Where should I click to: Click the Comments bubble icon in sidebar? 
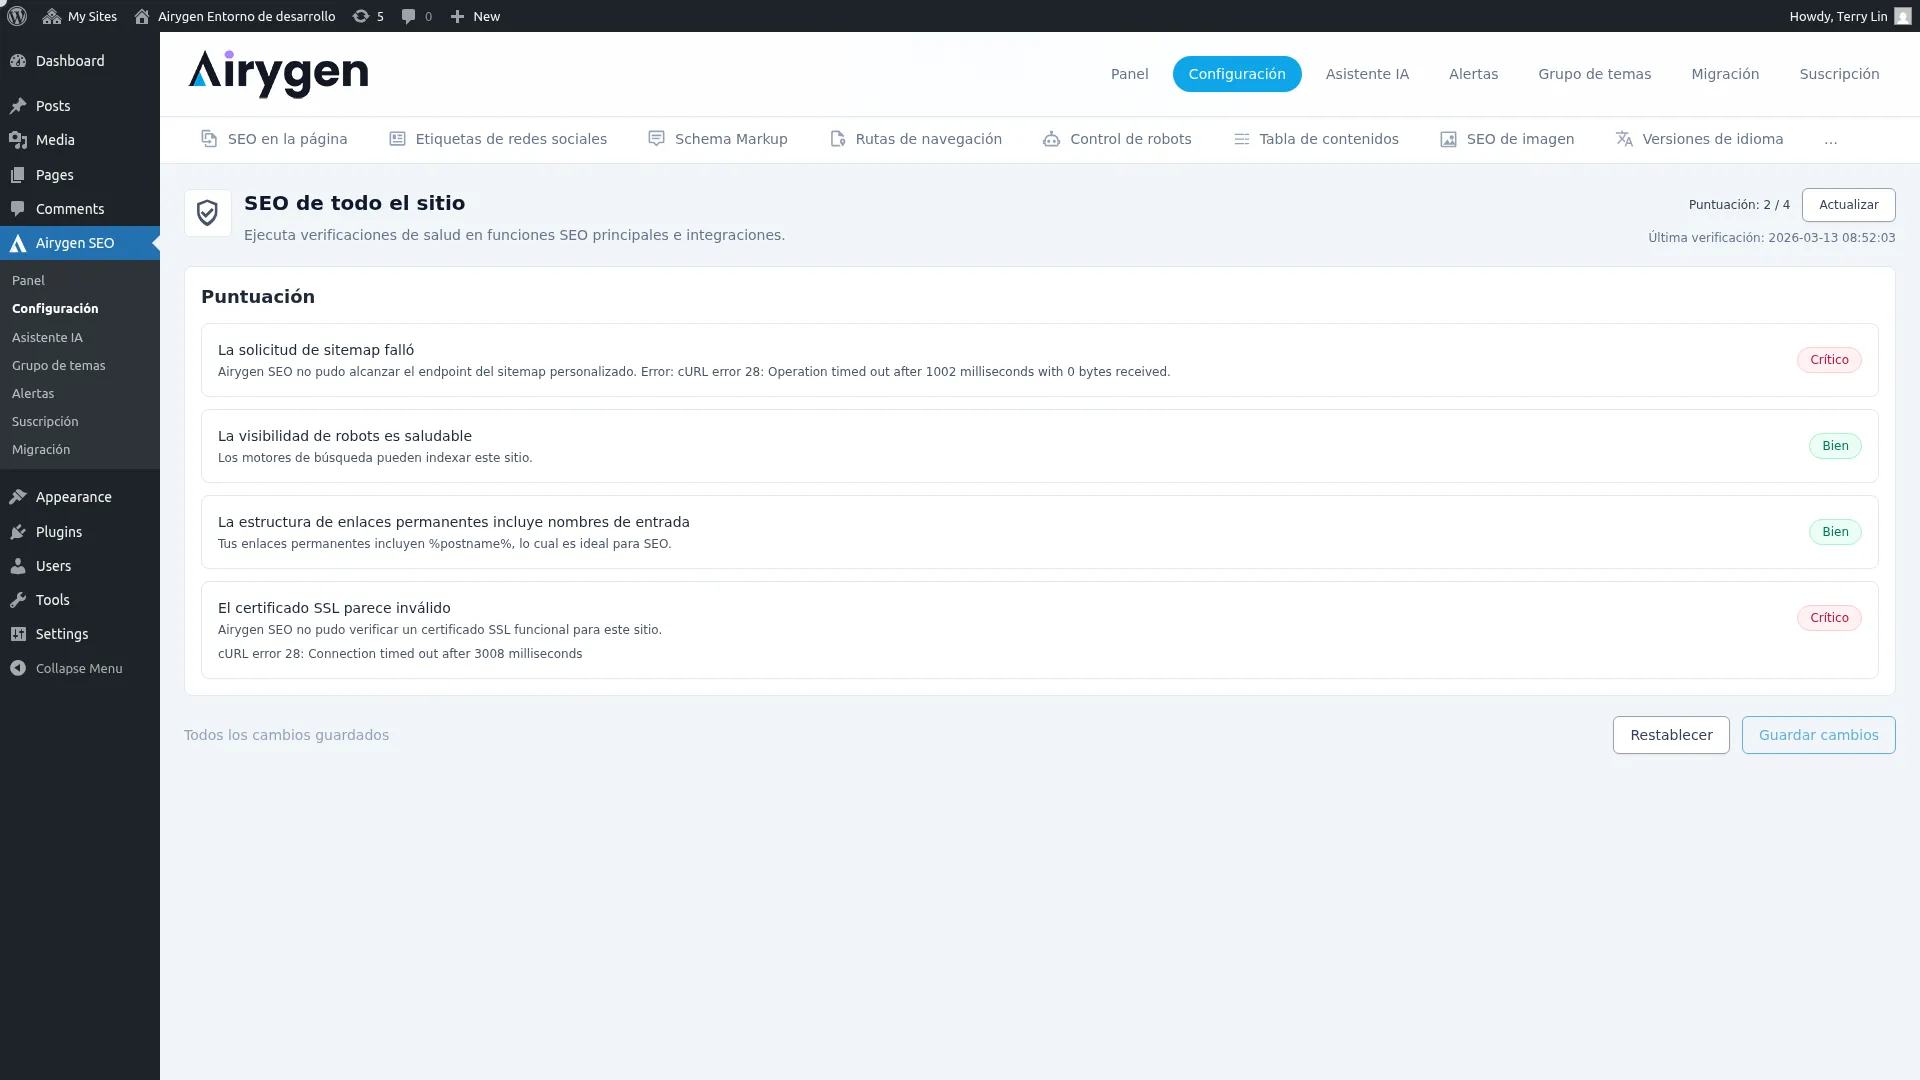tap(18, 209)
